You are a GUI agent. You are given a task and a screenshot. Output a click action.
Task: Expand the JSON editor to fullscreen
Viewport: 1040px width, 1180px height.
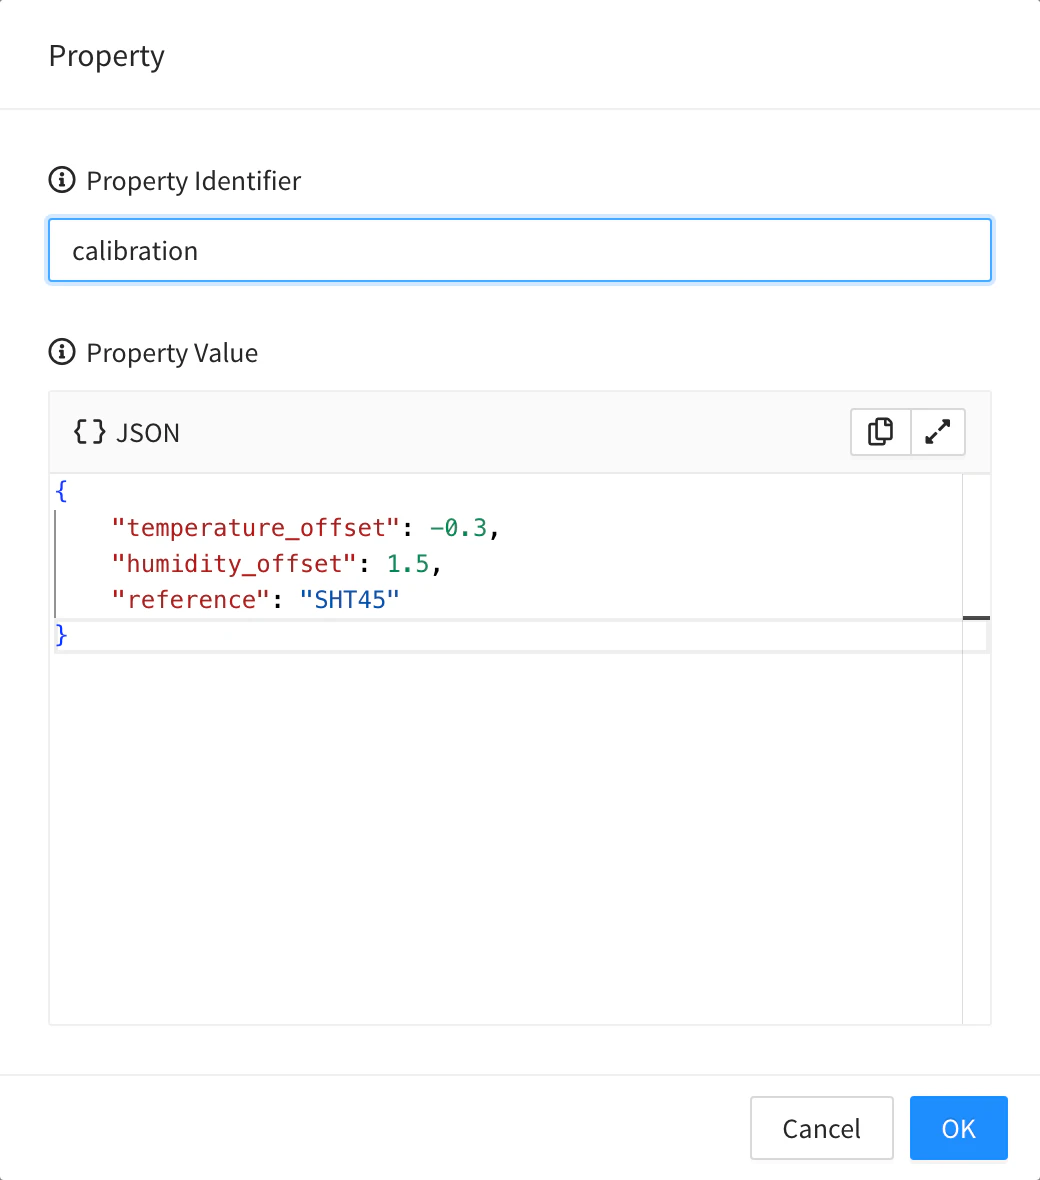pyautogui.click(x=938, y=432)
